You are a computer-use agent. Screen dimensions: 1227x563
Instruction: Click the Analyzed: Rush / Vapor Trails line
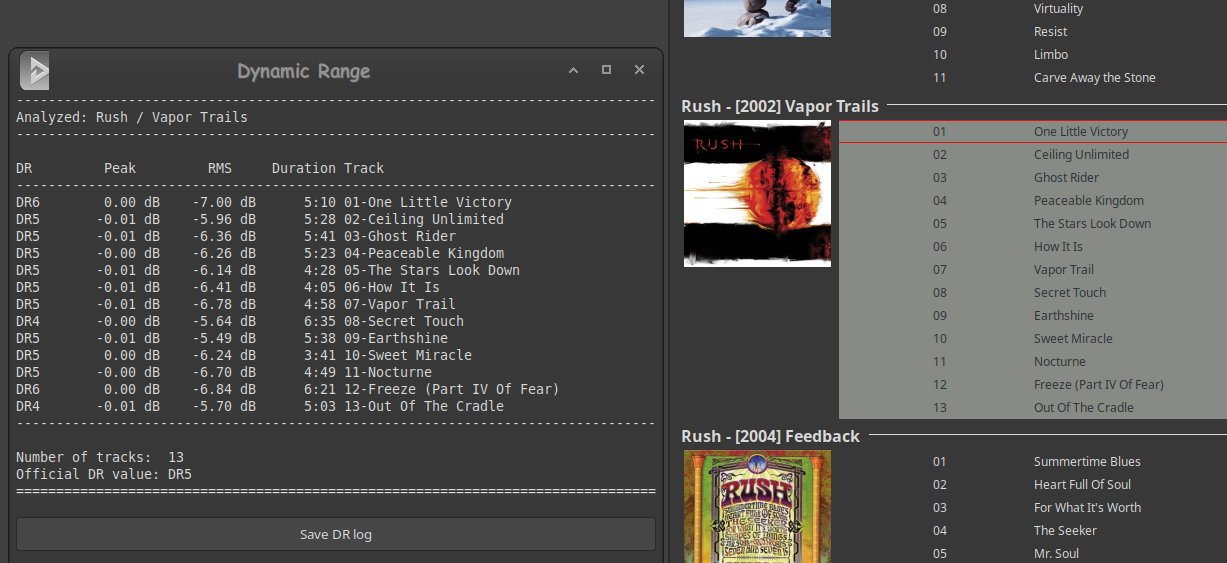132,117
